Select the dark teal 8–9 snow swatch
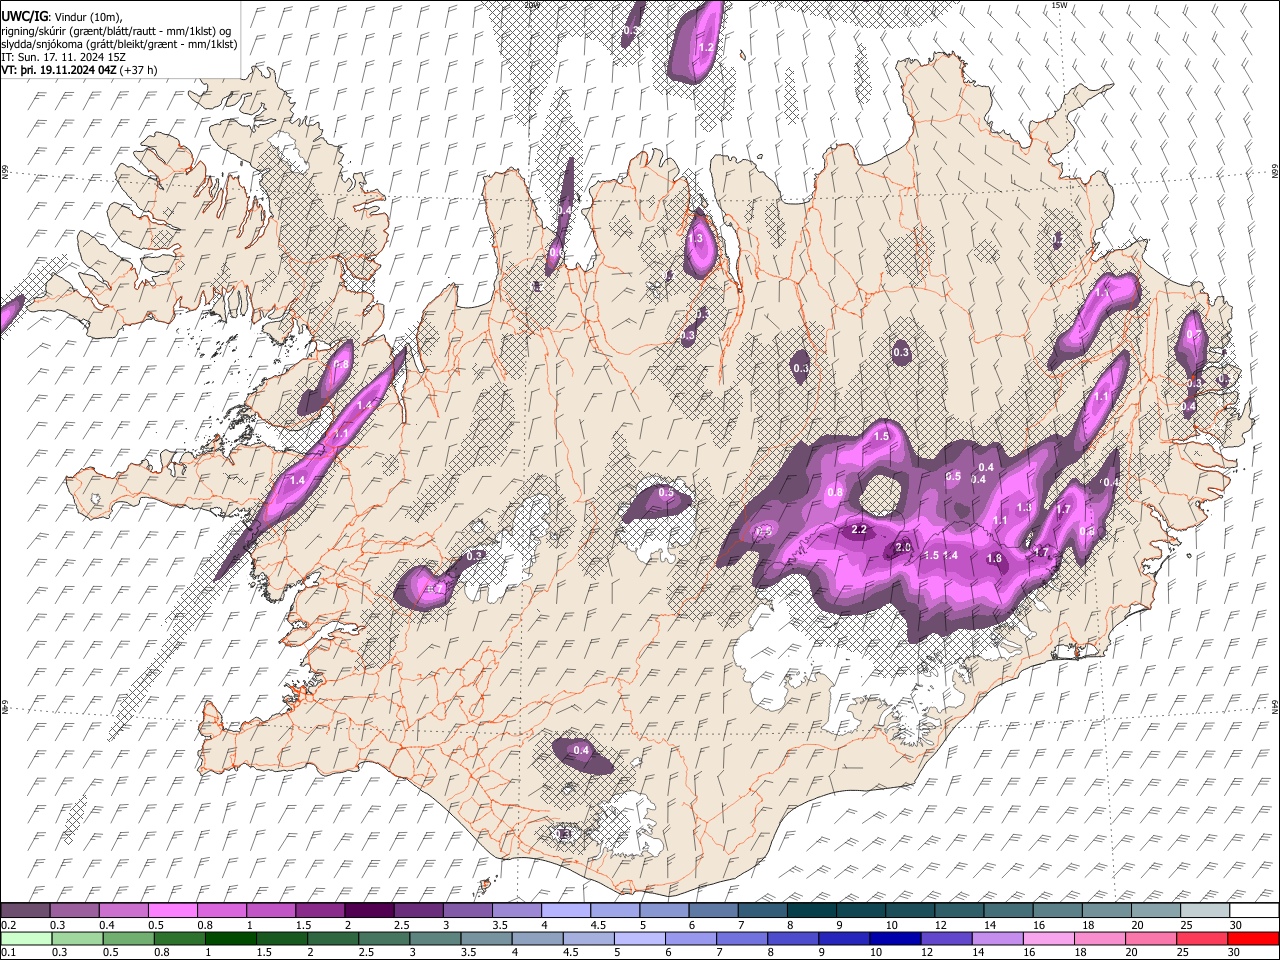1280x960 pixels. click(x=810, y=910)
